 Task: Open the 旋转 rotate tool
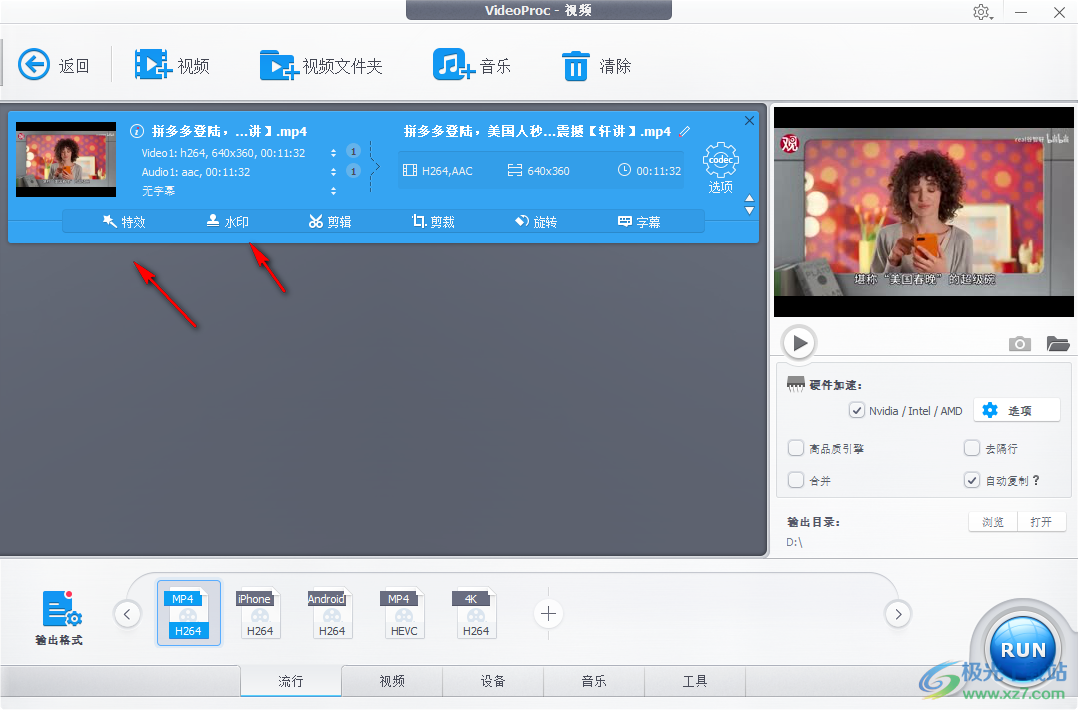click(536, 221)
